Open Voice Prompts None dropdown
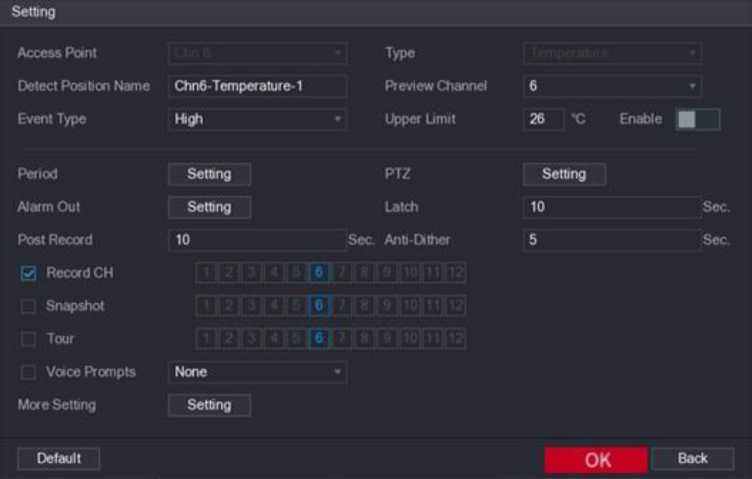This screenshot has height=479, width=752. coord(257,372)
